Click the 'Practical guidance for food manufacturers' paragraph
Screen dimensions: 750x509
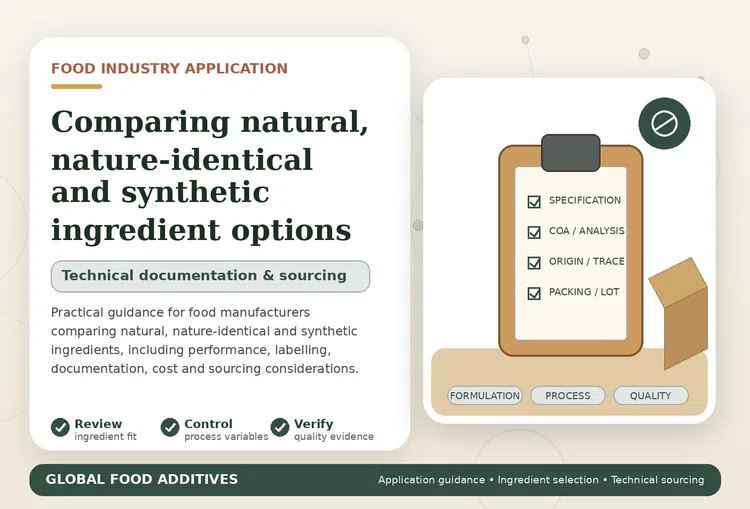click(x=205, y=341)
